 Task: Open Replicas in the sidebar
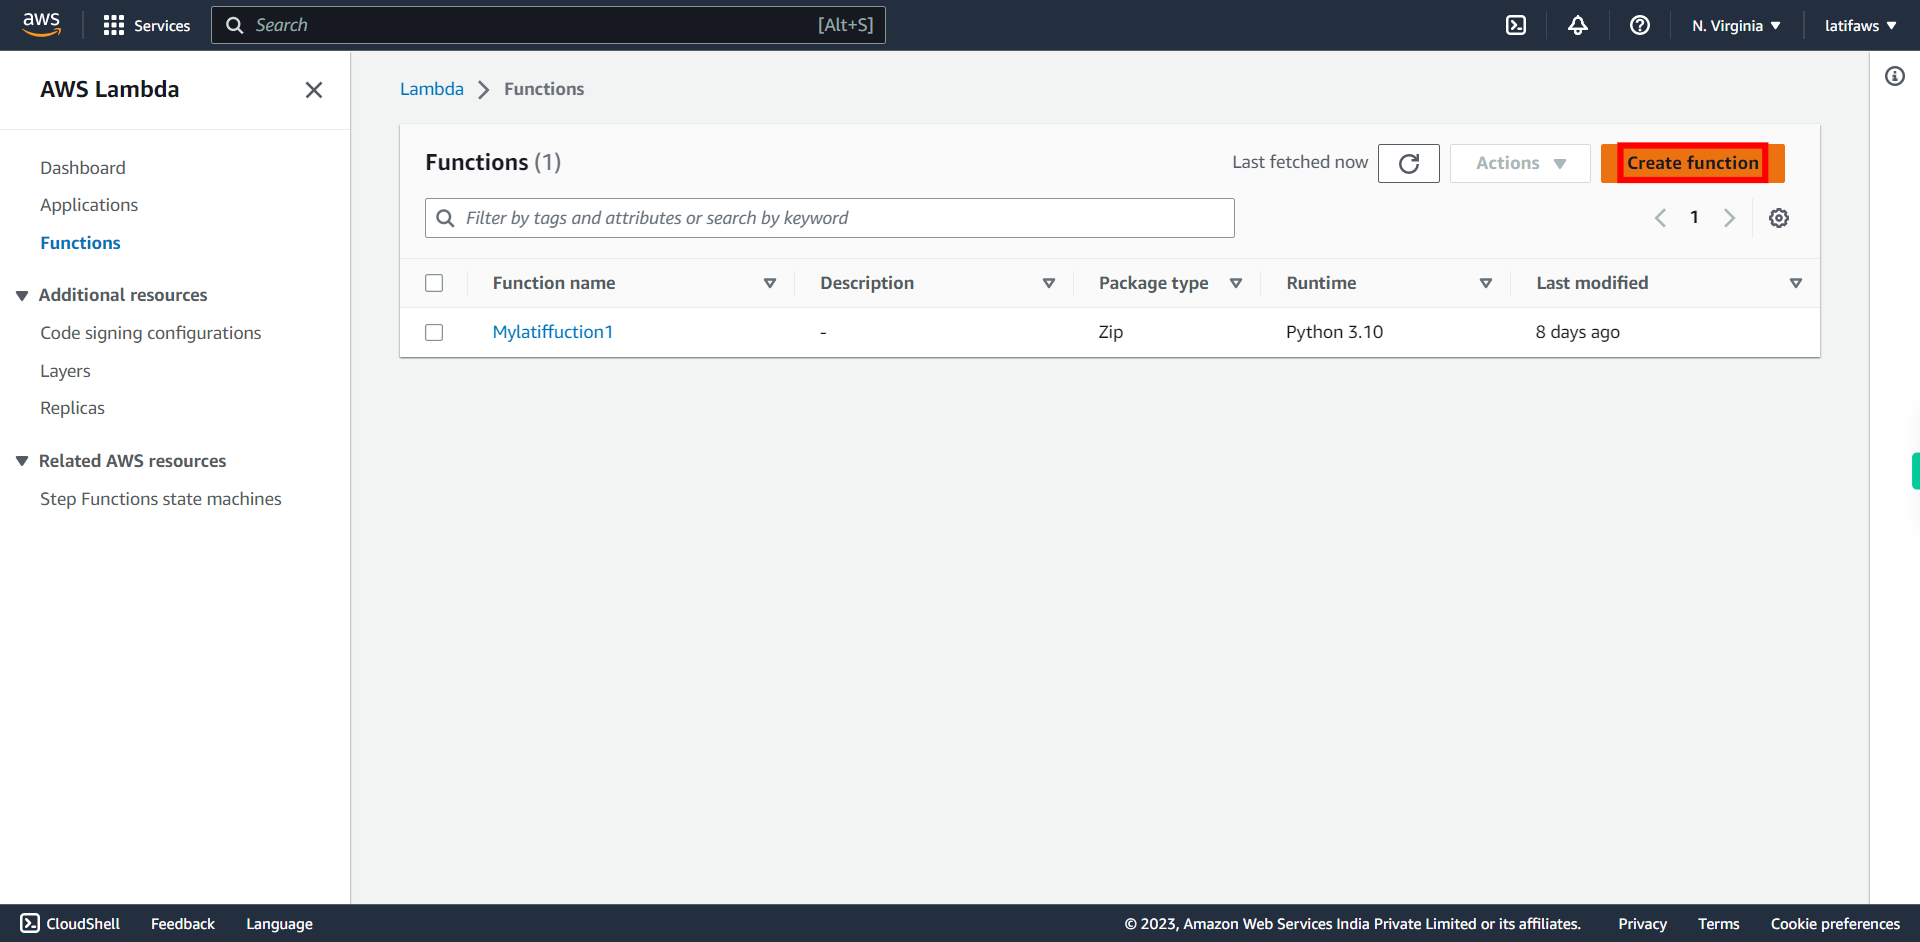72,408
